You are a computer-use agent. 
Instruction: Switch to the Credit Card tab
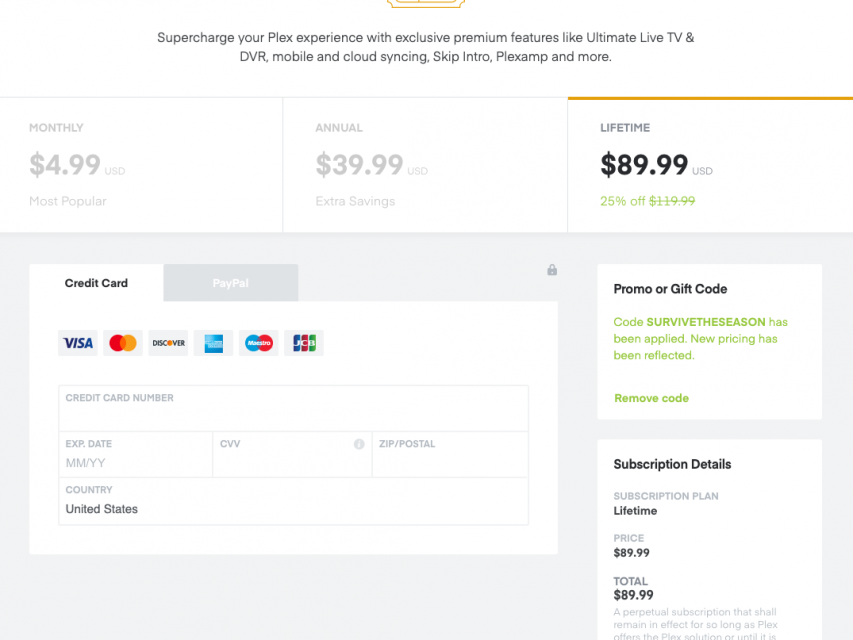point(96,283)
